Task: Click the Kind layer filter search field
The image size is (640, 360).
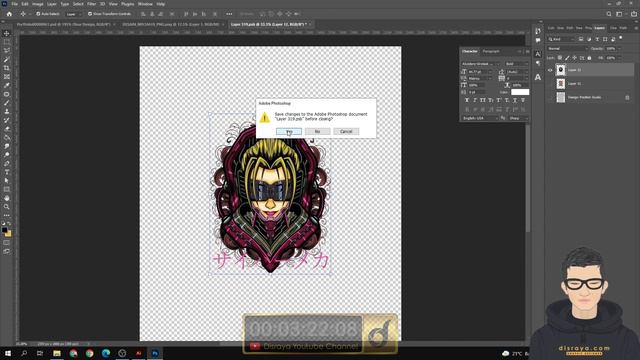Action: (561, 39)
